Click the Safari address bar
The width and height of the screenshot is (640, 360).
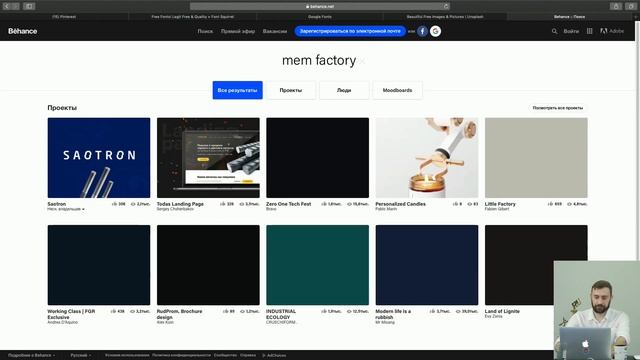[x=320, y=6]
